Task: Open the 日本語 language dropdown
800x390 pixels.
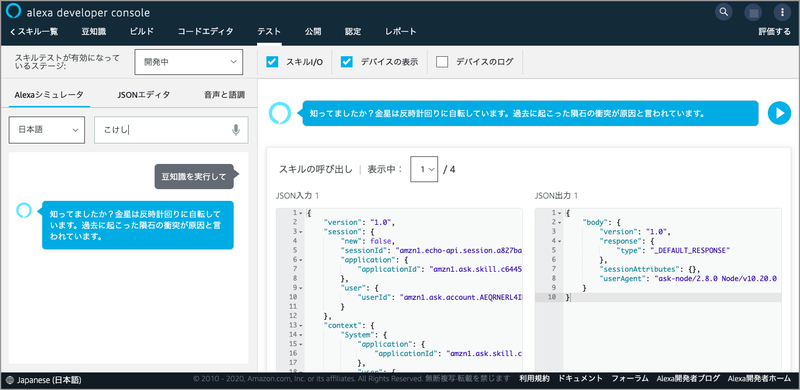Action: pos(47,130)
